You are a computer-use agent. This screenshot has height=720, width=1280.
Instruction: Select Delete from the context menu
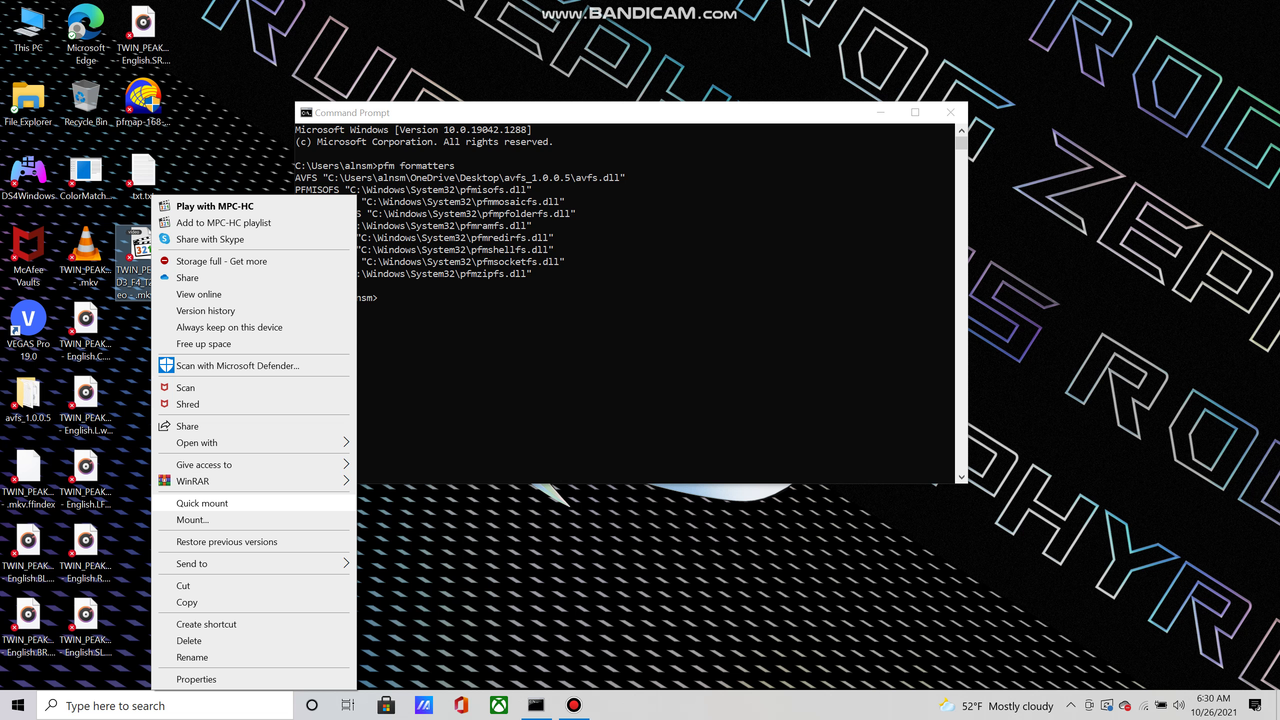pos(254,641)
